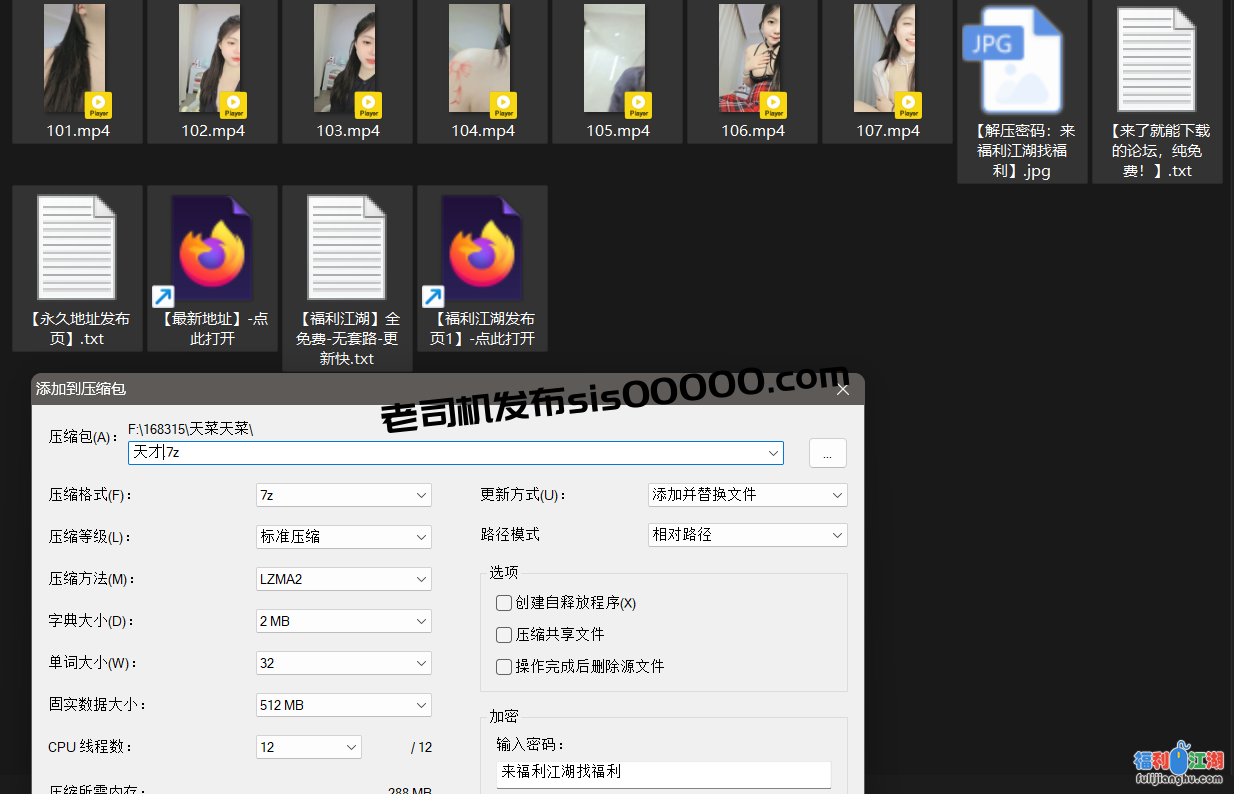1234x794 pixels.
Task: Open the 压缩方法 LZMA2 dropdown
Action: point(420,578)
